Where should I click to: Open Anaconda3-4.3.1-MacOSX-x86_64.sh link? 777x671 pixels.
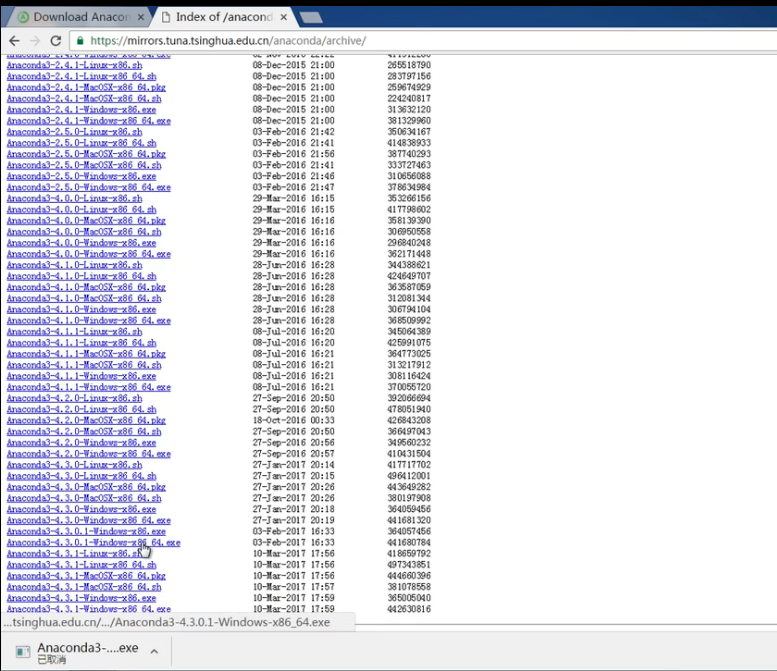[84, 587]
